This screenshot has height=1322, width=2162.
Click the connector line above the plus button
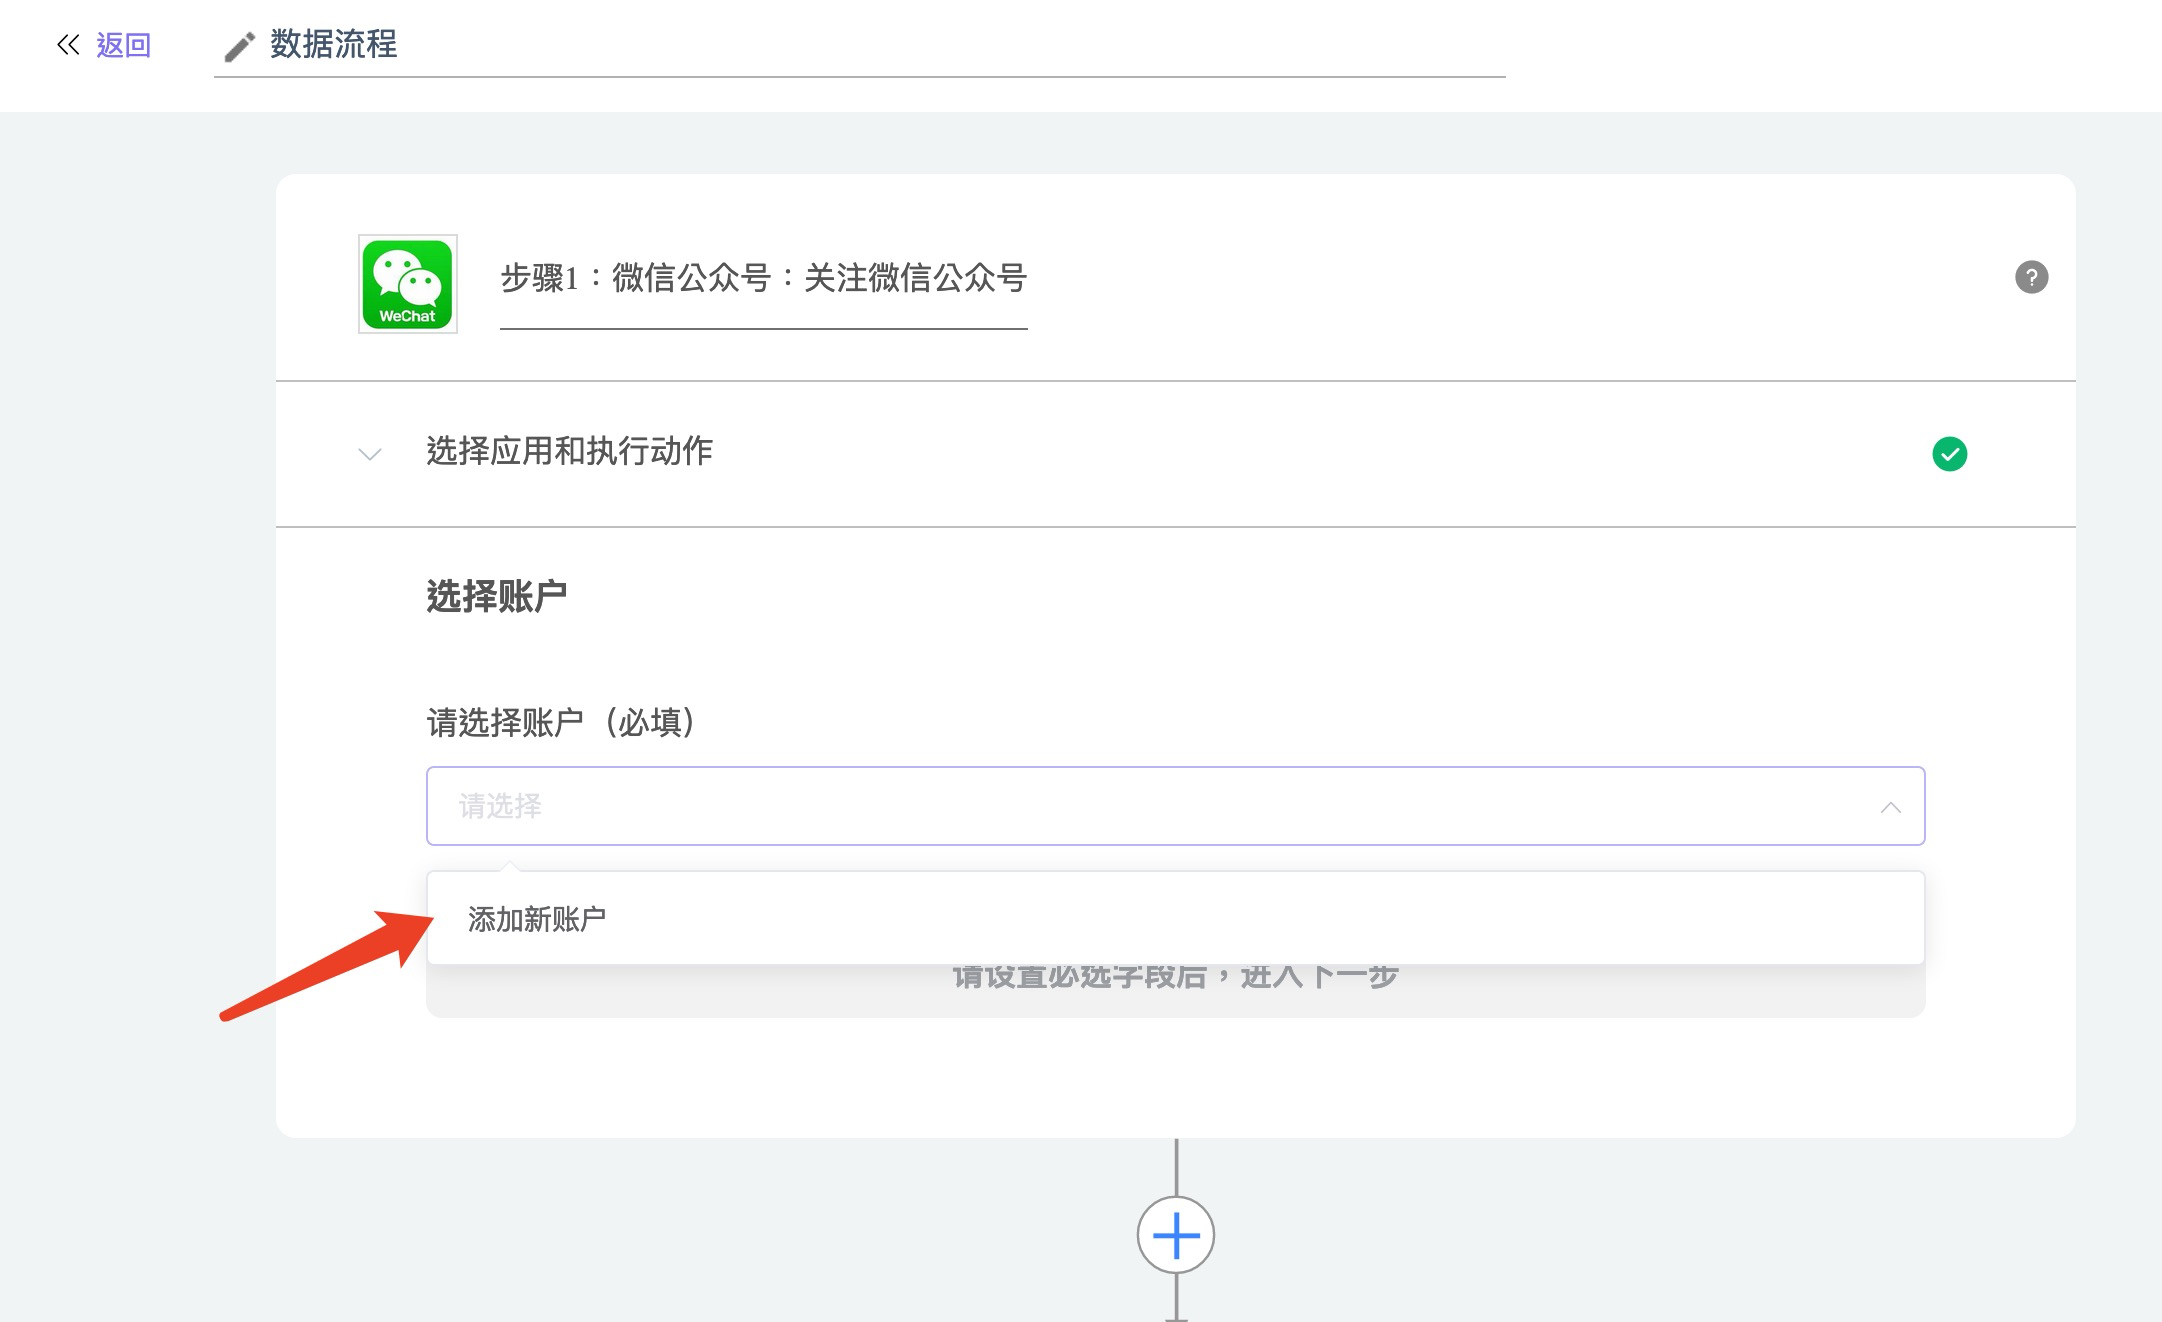pyautogui.click(x=1176, y=1166)
